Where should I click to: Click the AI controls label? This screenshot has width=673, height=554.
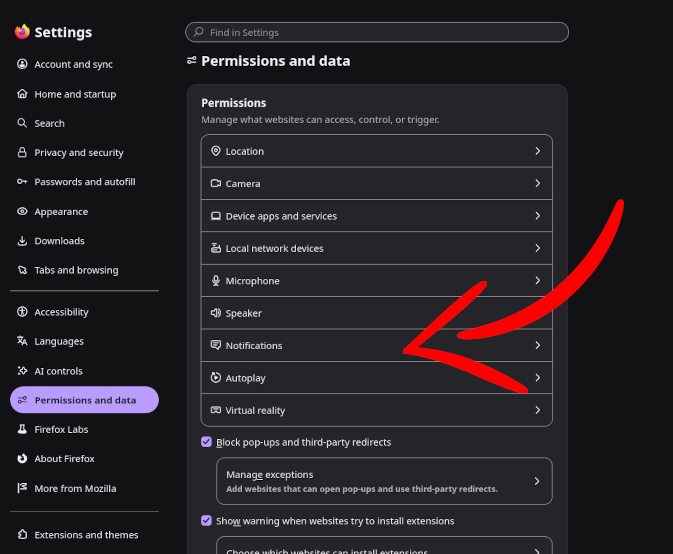click(x=58, y=371)
